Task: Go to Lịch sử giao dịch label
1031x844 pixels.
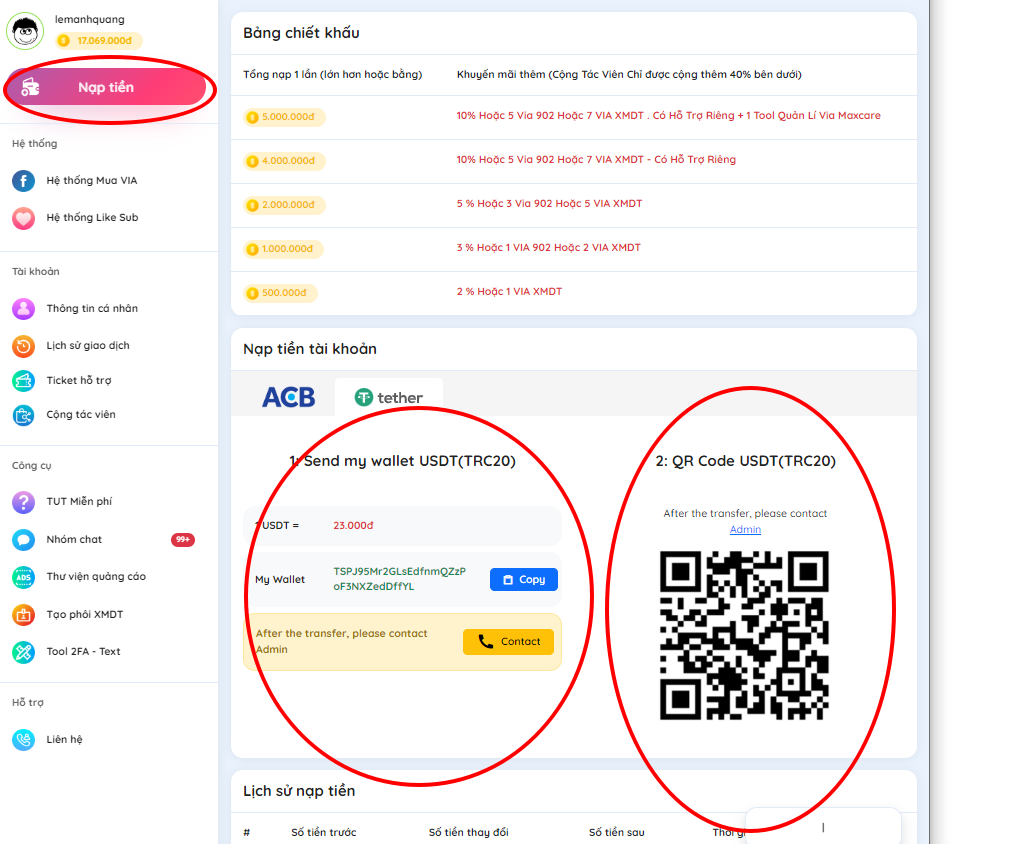Action: pyautogui.click(x=88, y=346)
